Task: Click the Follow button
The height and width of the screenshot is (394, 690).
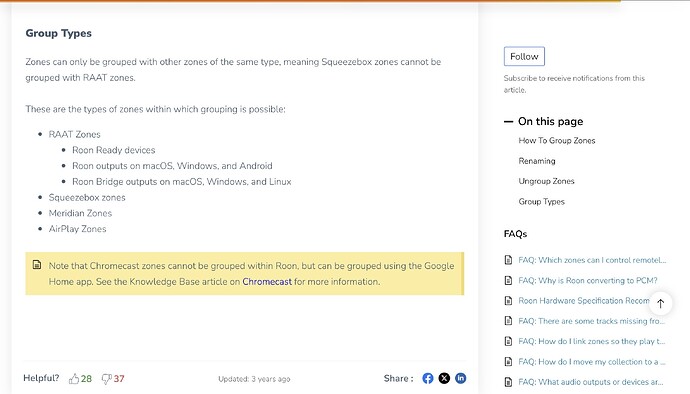Action: click(x=524, y=56)
